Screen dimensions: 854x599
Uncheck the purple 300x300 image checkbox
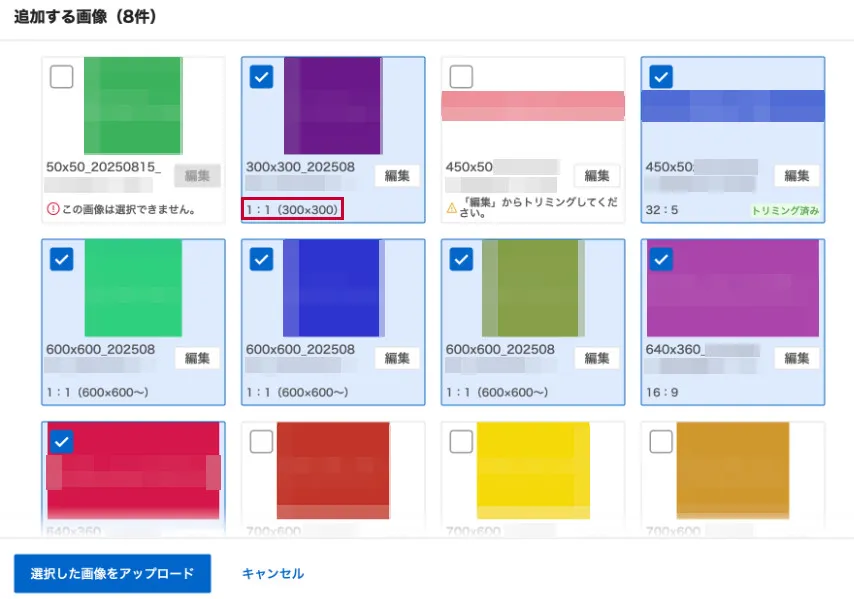pyautogui.click(x=261, y=77)
